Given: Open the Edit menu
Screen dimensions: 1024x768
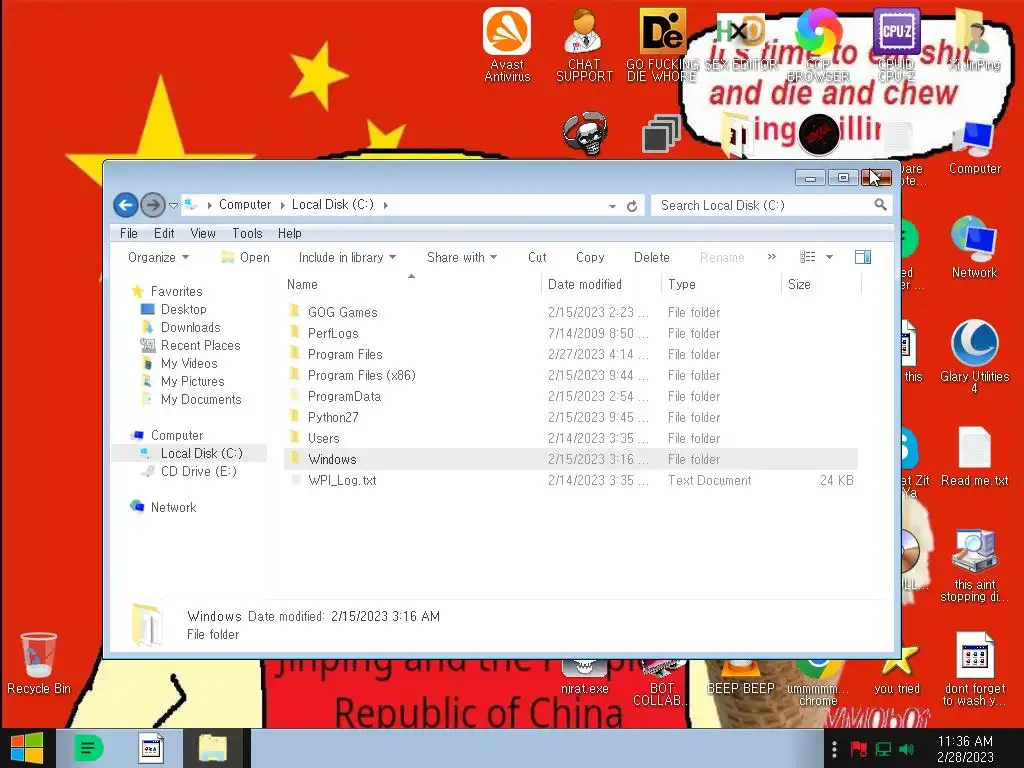Looking at the screenshot, I should click(x=164, y=233).
